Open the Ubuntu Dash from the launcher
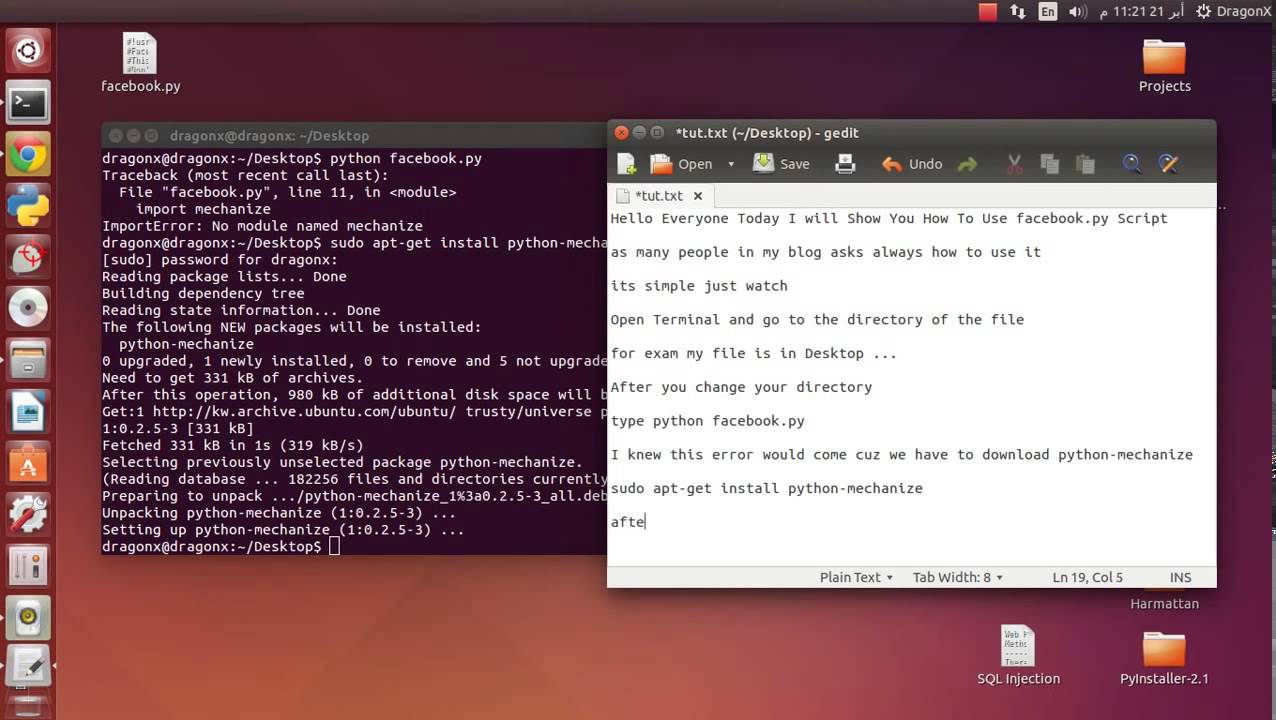This screenshot has width=1276, height=720. coord(28,50)
